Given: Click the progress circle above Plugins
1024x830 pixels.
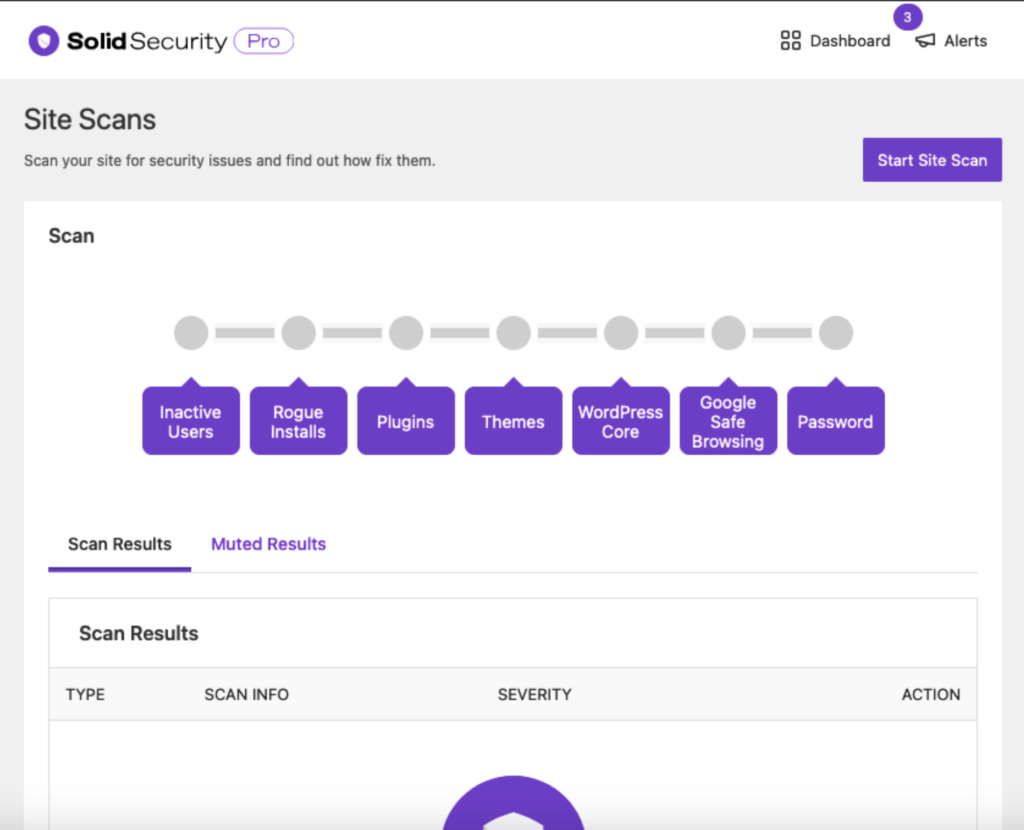Looking at the screenshot, I should coord(406,333).
